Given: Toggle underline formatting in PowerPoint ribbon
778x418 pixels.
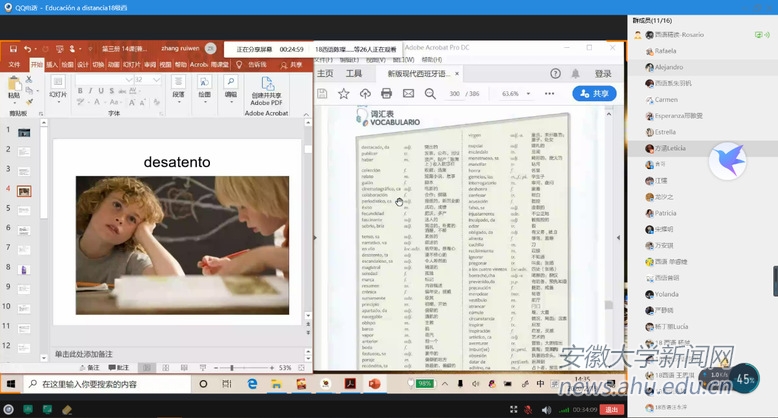Looking at the screenshot, I should (101, 91).
